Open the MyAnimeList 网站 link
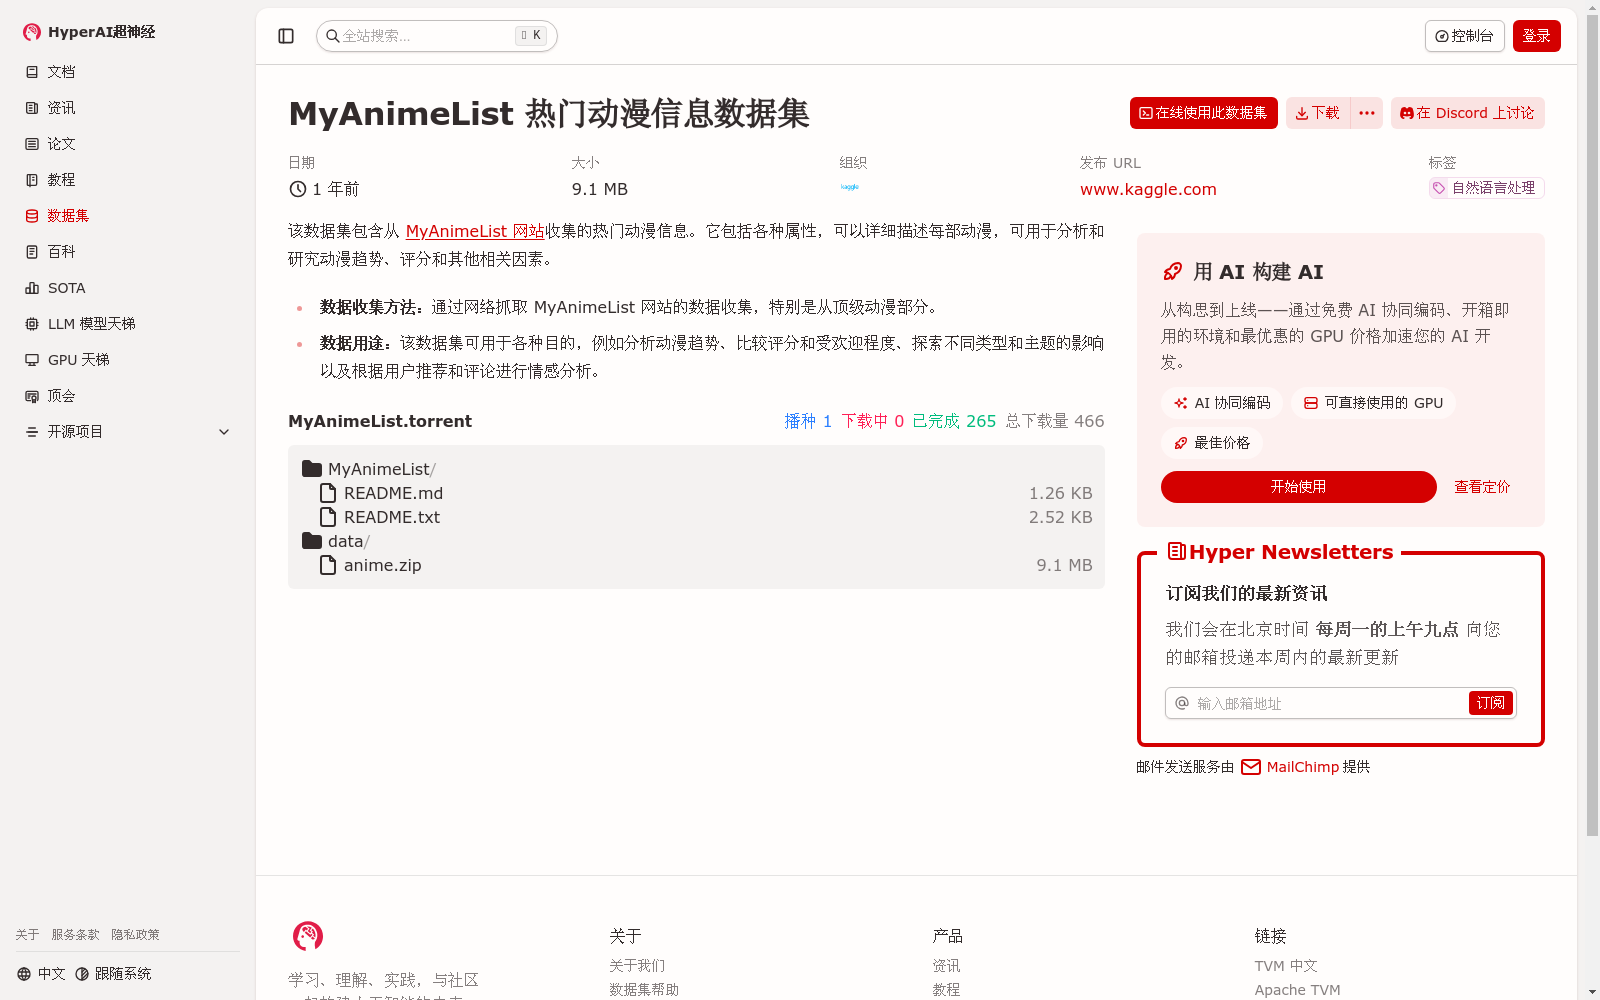 pos(475,231)
